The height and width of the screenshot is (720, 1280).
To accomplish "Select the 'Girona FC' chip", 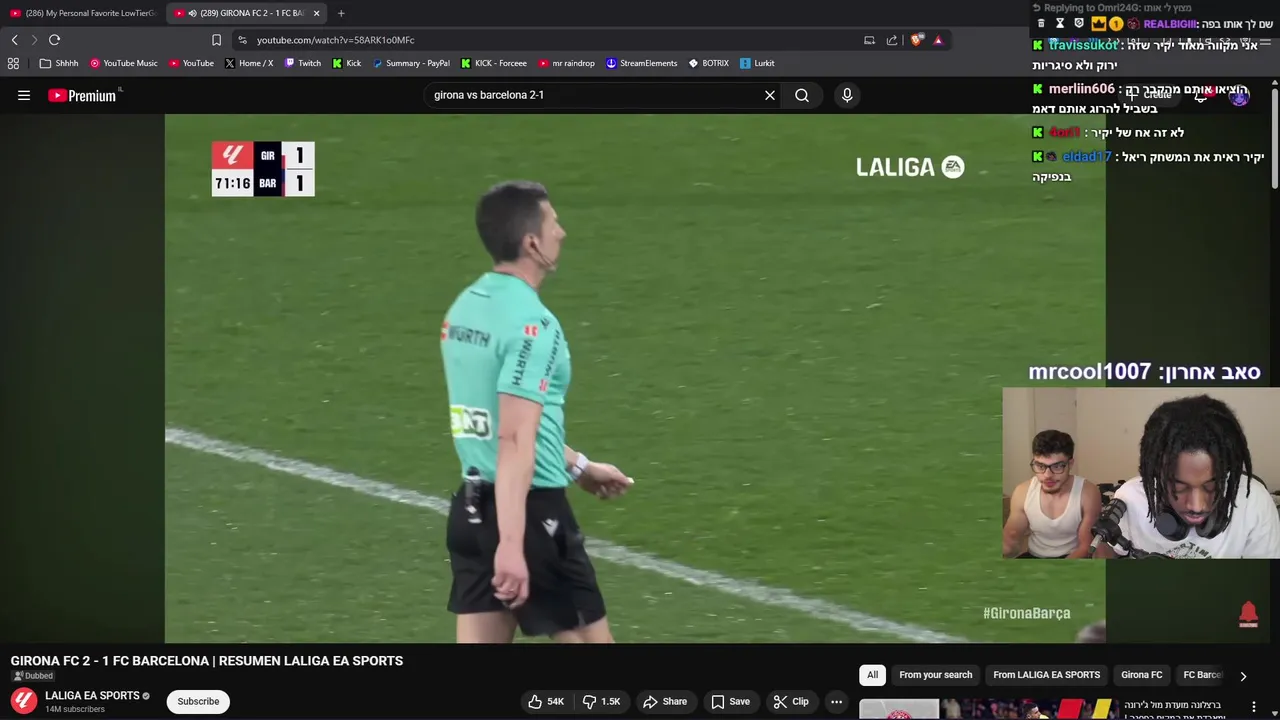I will pos(1141,675).
